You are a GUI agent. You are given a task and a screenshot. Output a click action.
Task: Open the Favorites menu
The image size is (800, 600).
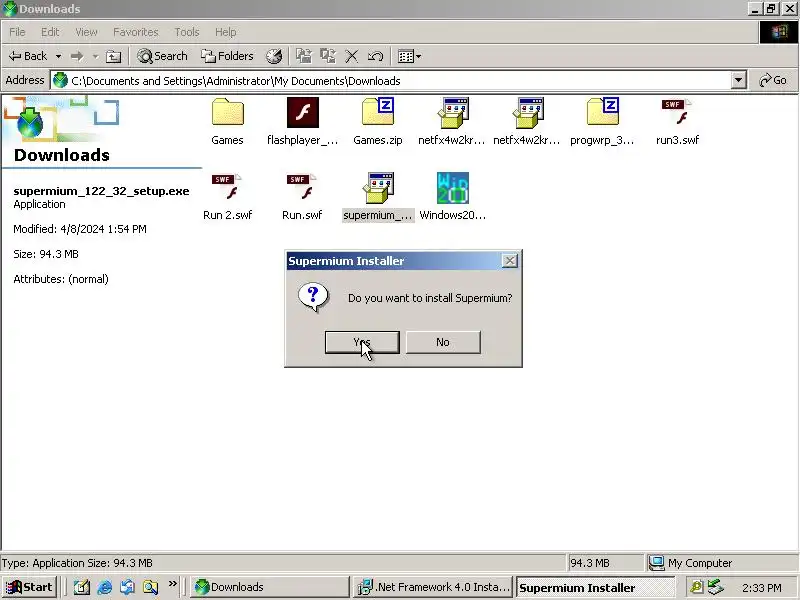[x=136, y=32]
